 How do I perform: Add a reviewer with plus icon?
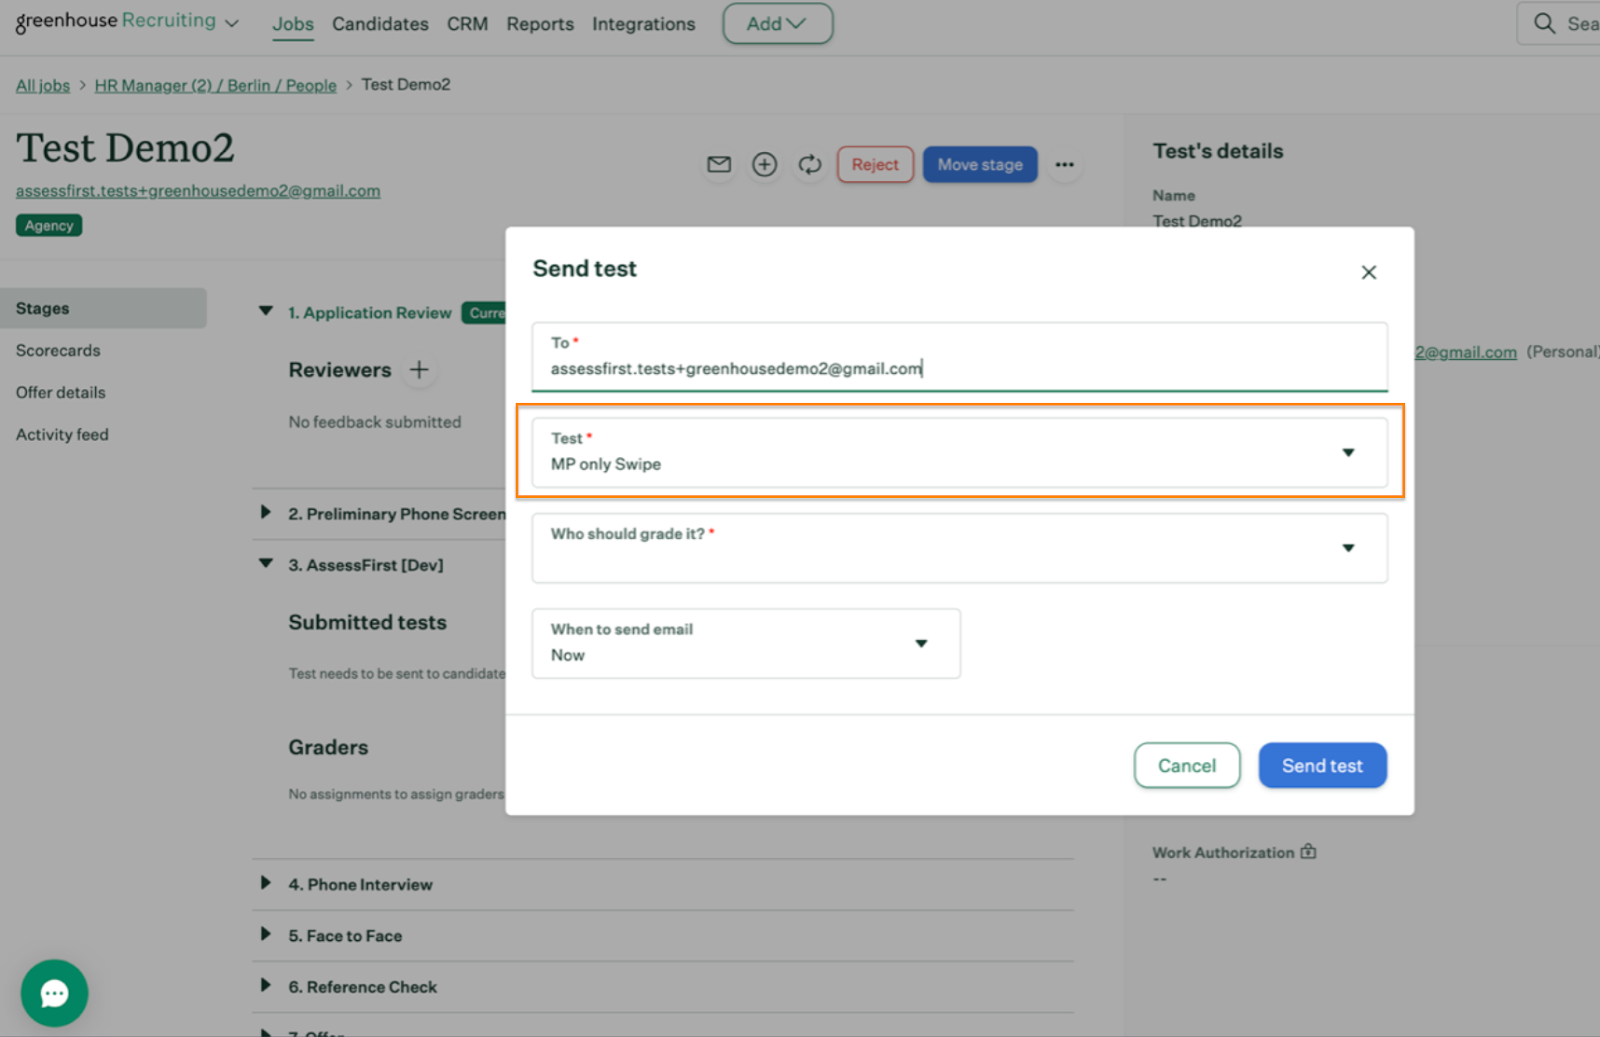(419, 370)
